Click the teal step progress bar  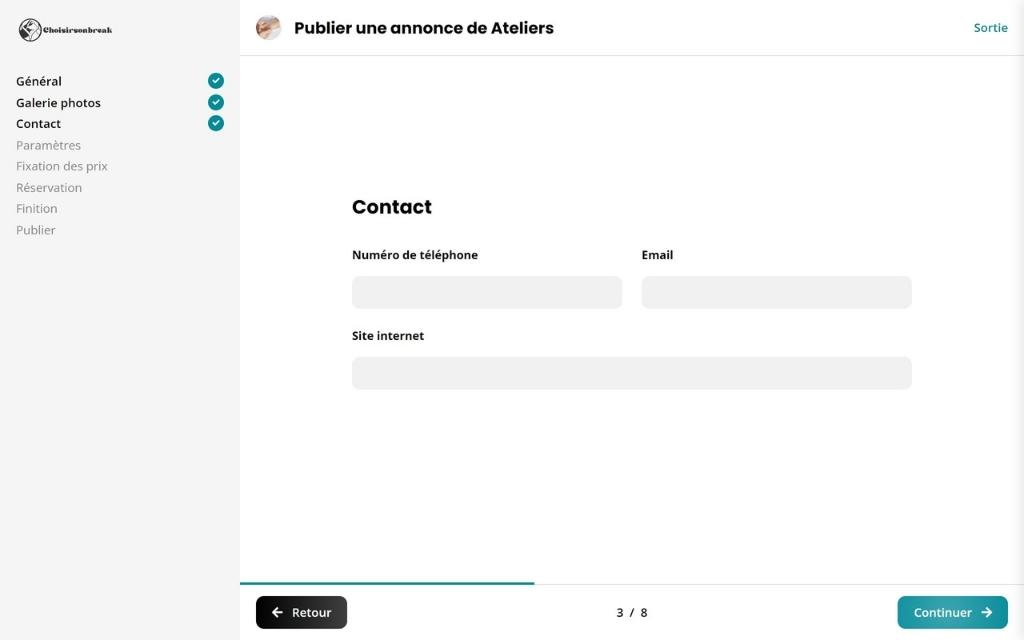[387, 582]
